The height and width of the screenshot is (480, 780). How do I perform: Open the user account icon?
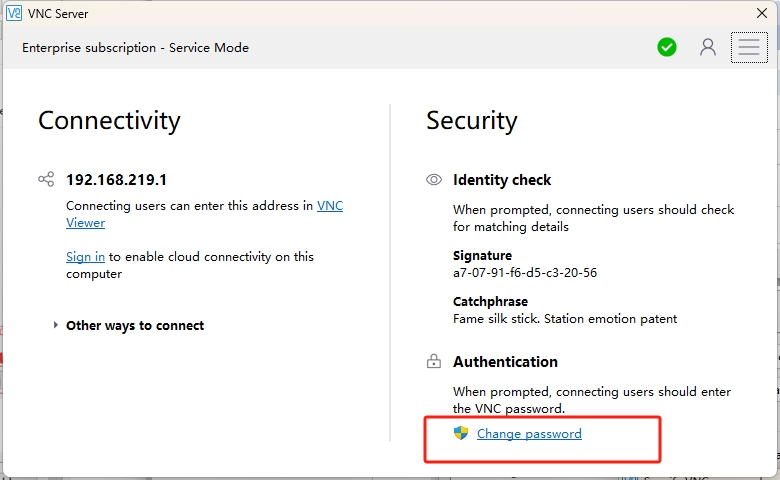tap(708, 47)
